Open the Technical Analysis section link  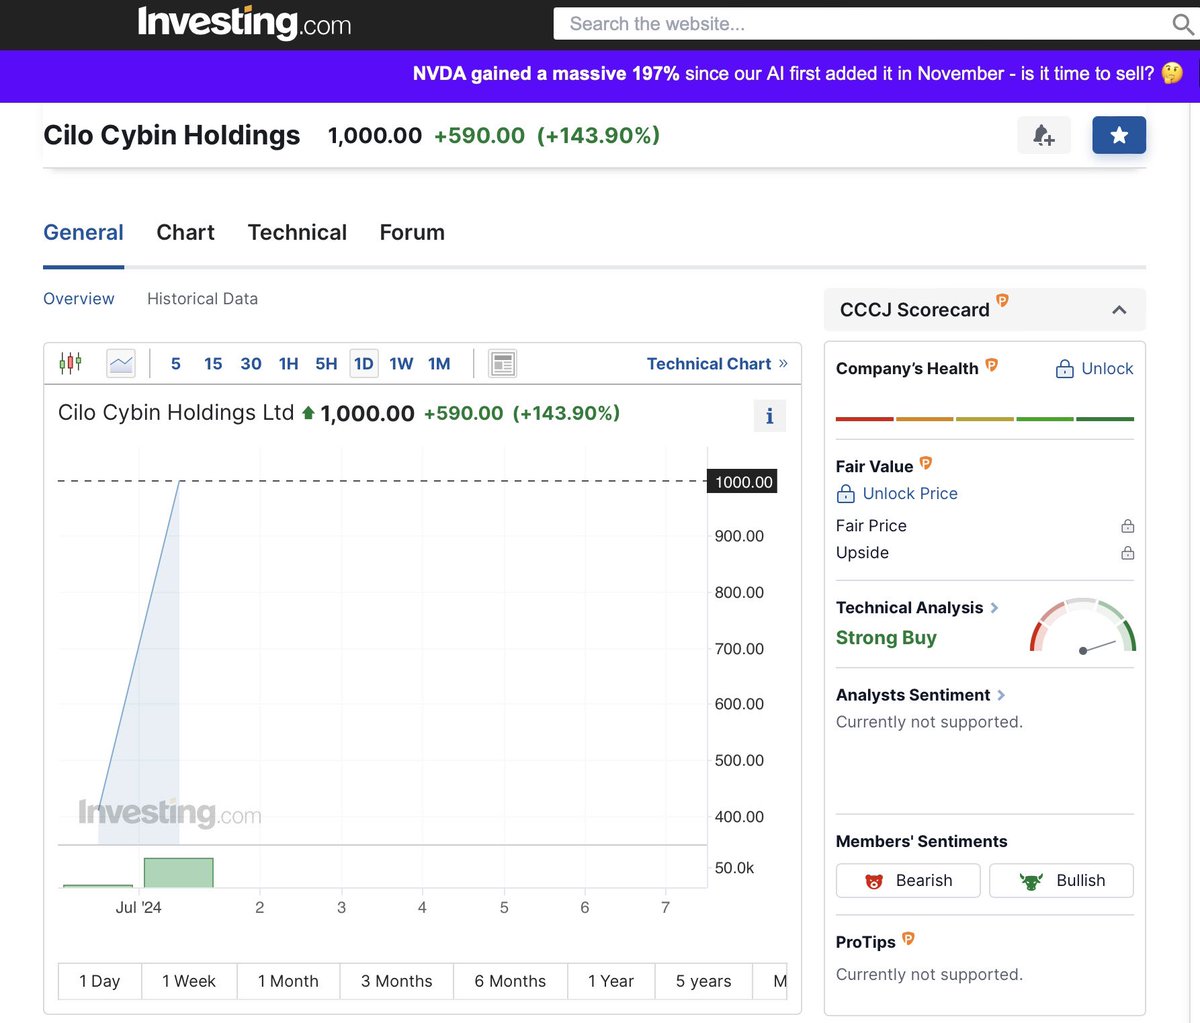pyautogui.click(x=917, y=608)
